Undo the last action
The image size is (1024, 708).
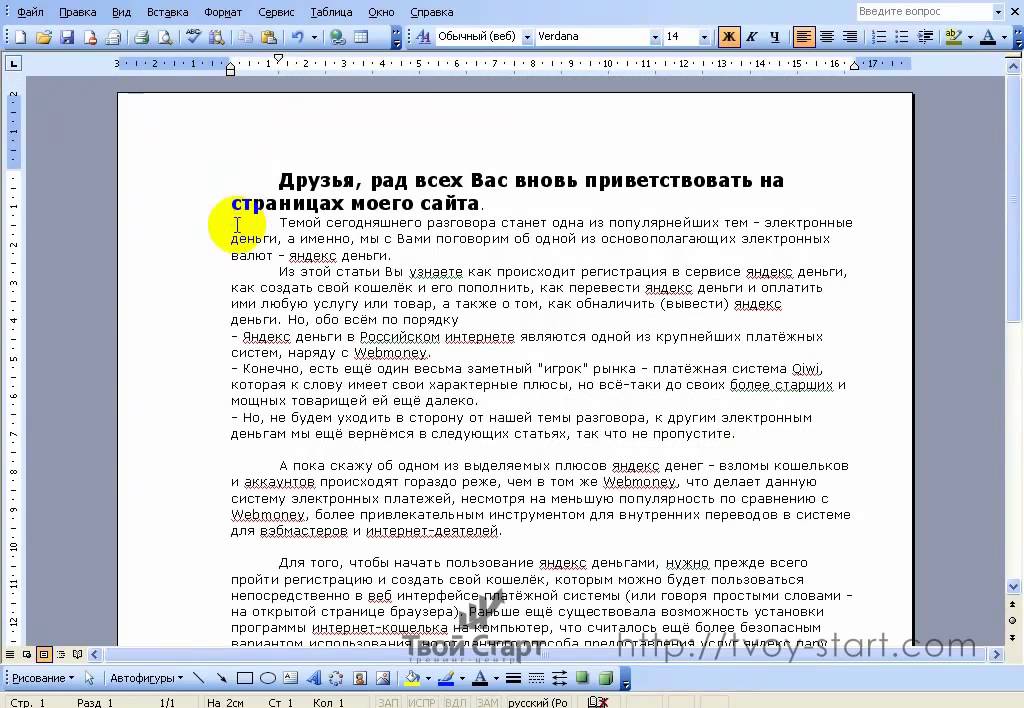[x=297, y=37]
